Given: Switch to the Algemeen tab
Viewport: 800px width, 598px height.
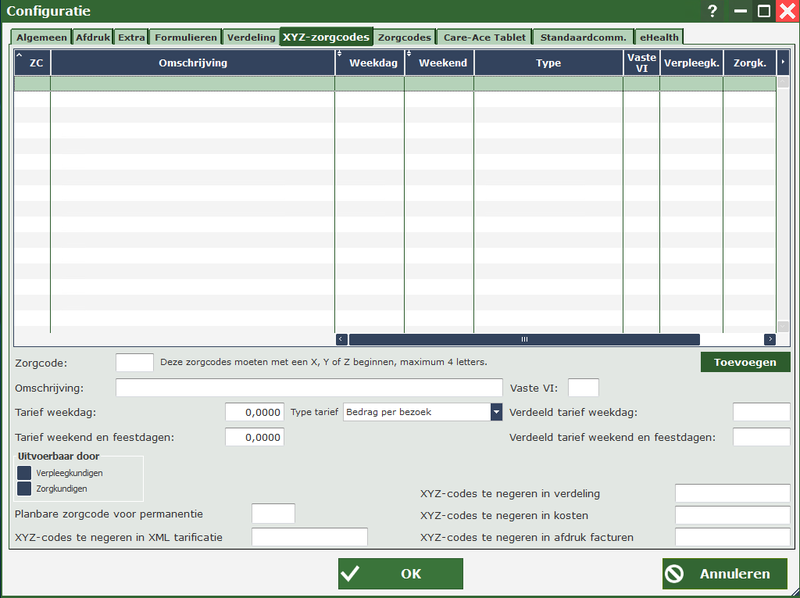Looking at the screenshot, I should point(41,37).
